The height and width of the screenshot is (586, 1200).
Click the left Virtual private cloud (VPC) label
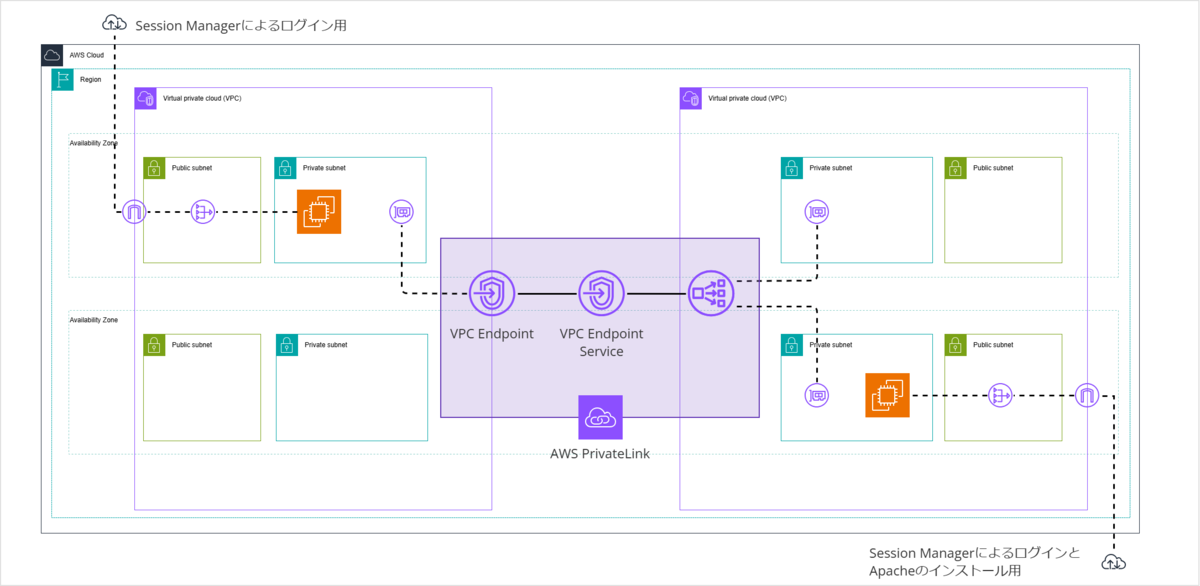click(202, 99)
